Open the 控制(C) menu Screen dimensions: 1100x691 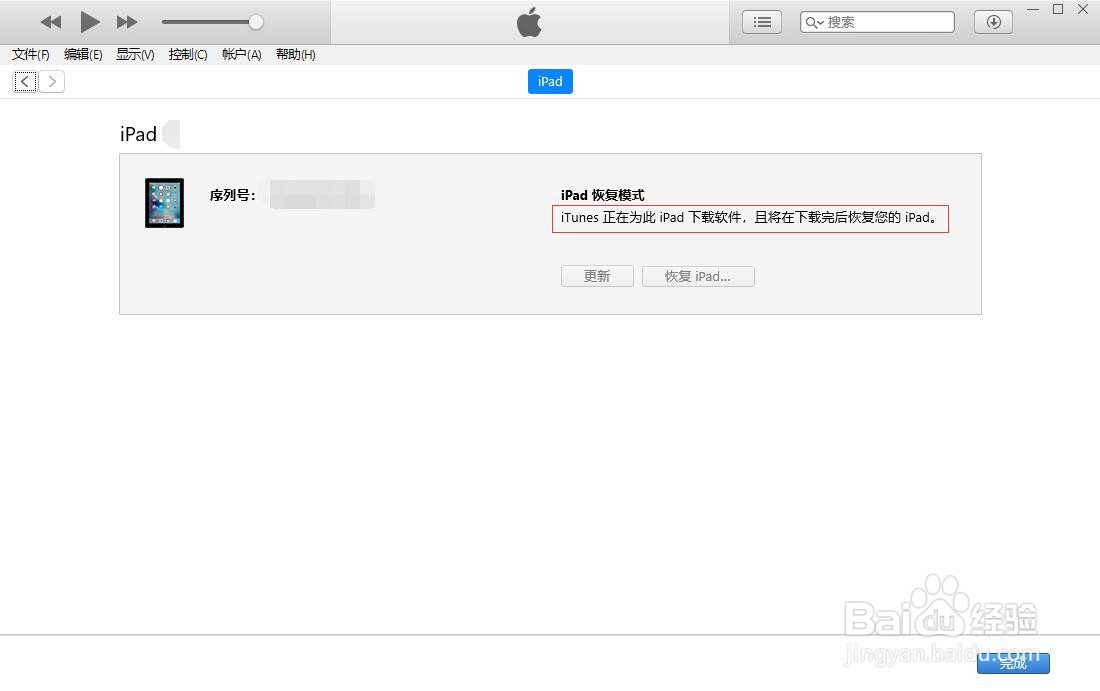188,55
